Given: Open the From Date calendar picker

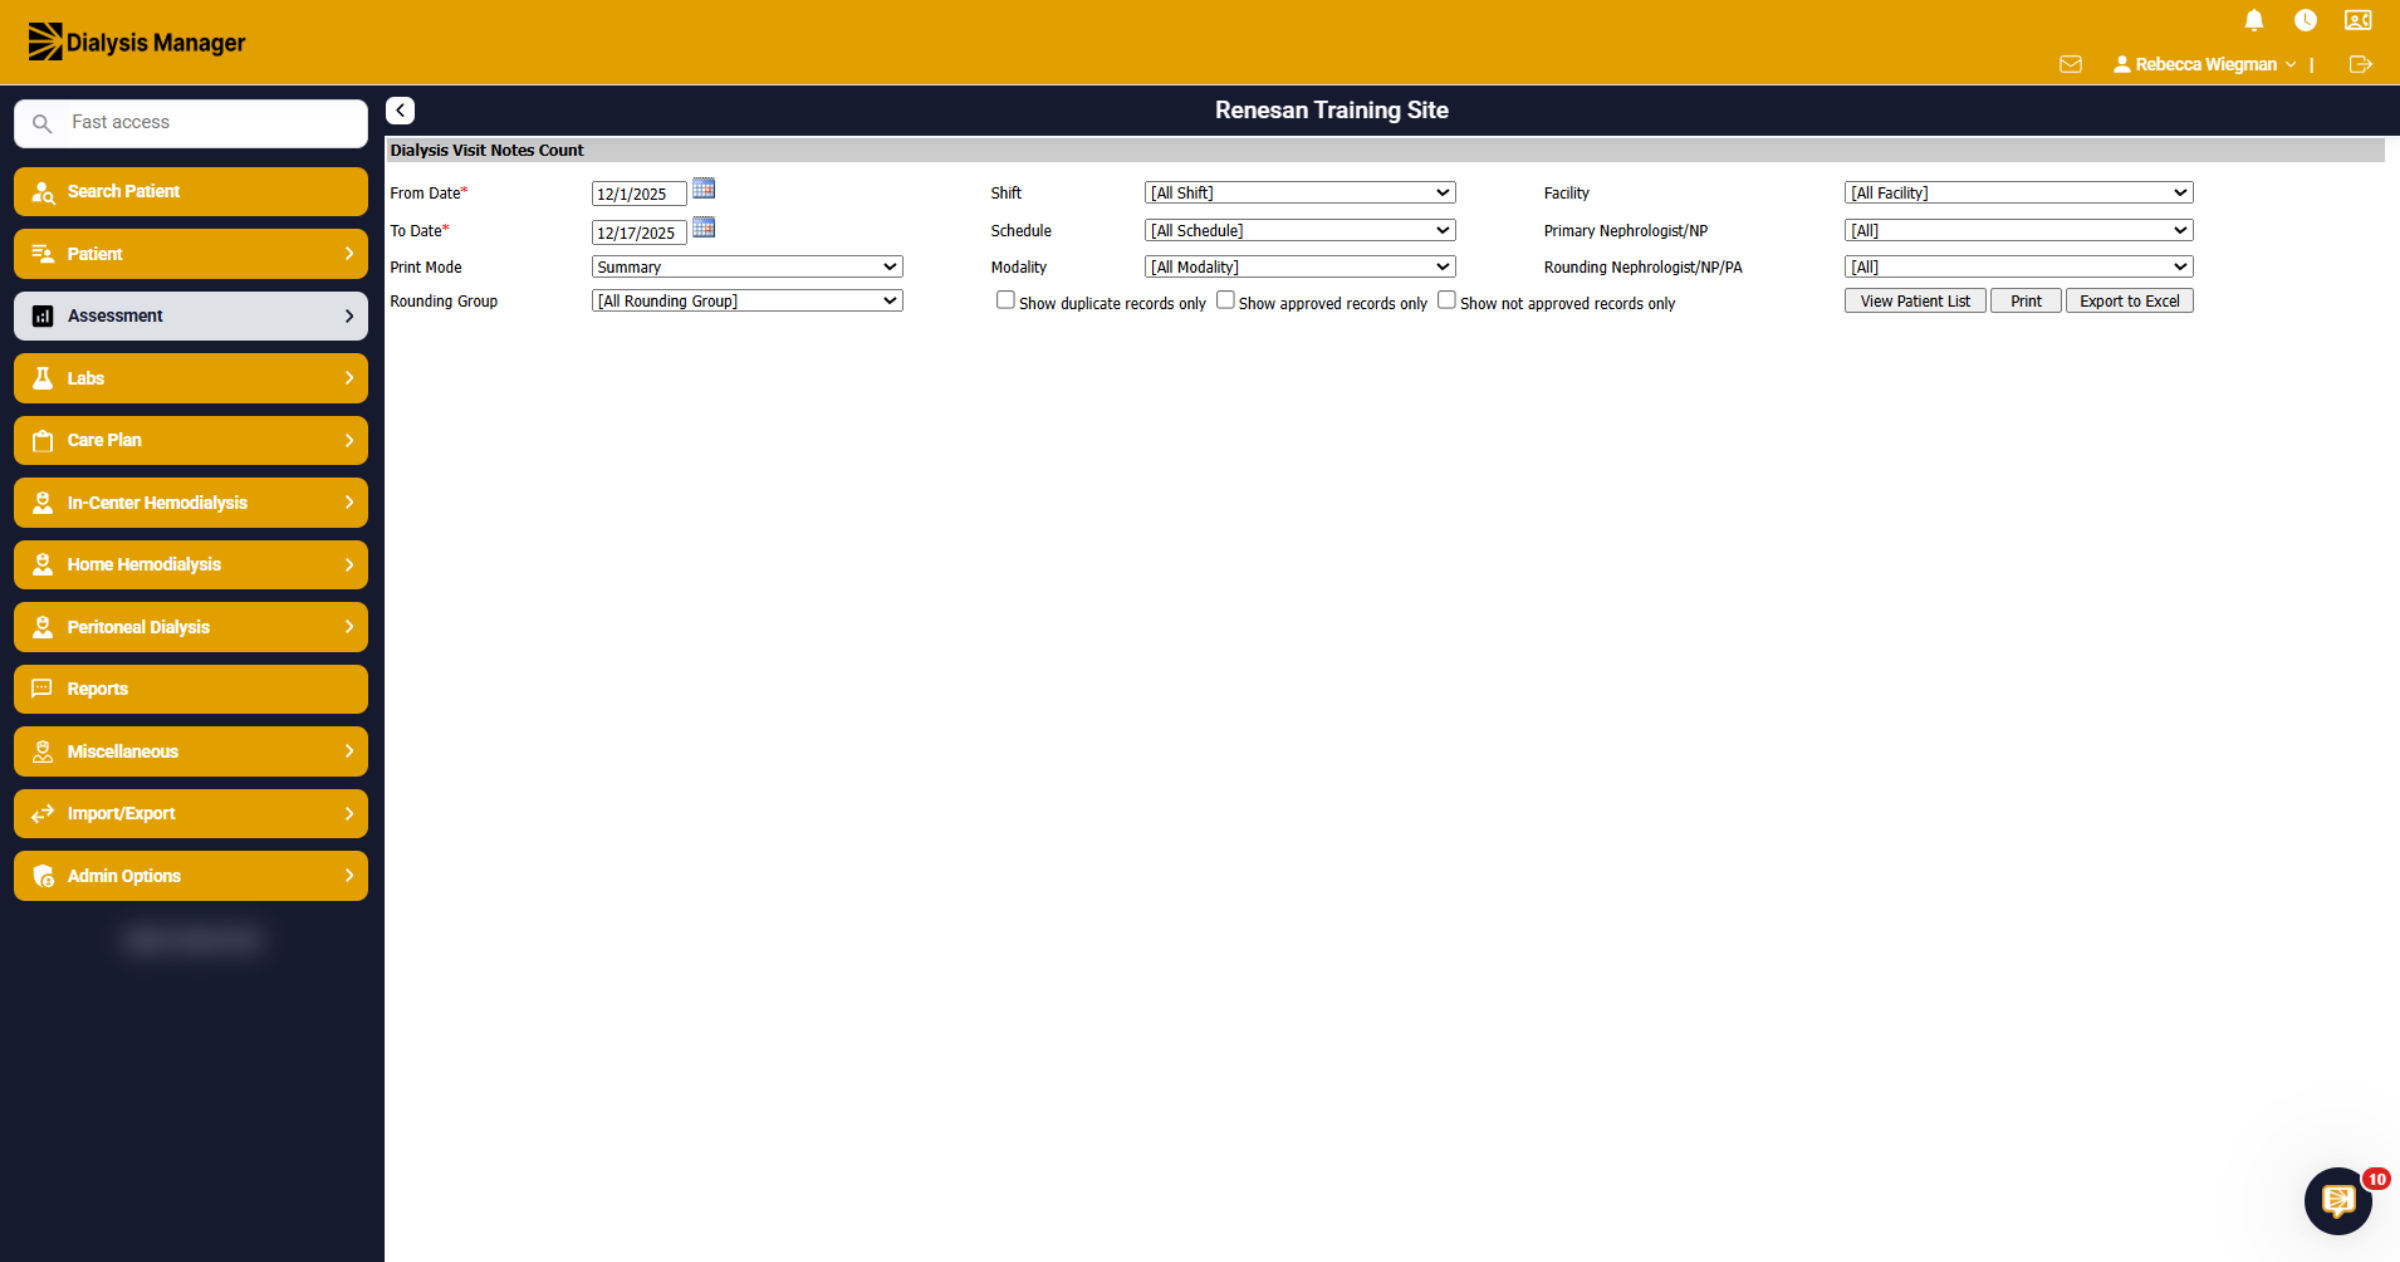Looking at the screenshot, I should (x=704, y=188).
